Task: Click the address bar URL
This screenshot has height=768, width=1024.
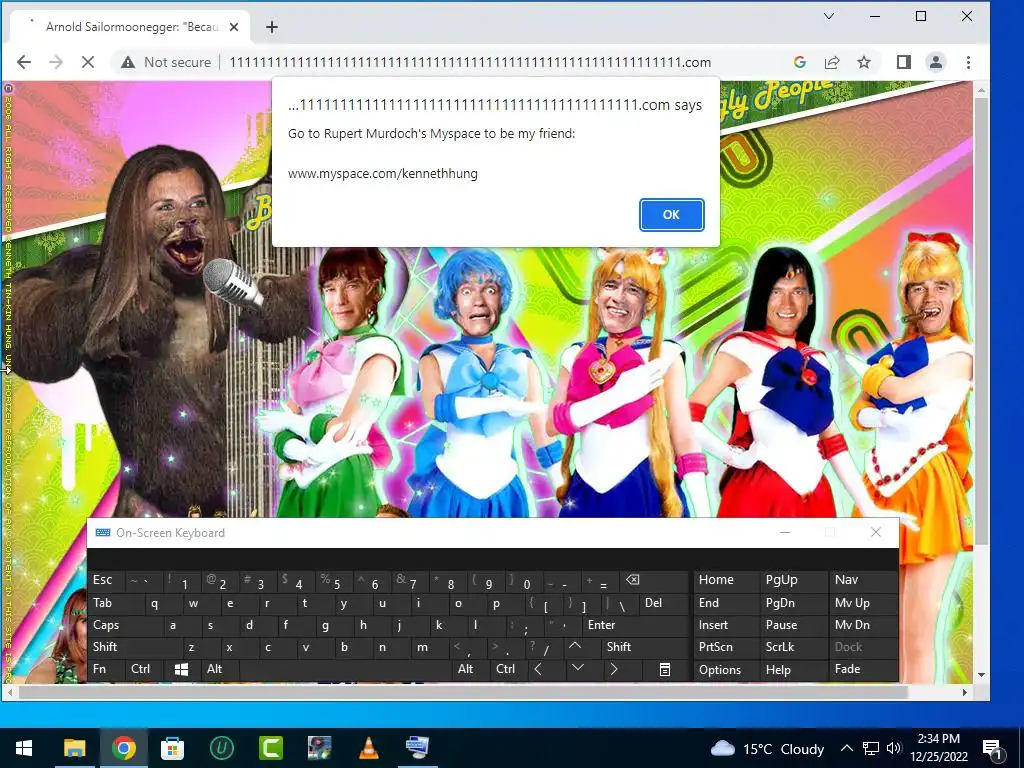Action: 470,62
